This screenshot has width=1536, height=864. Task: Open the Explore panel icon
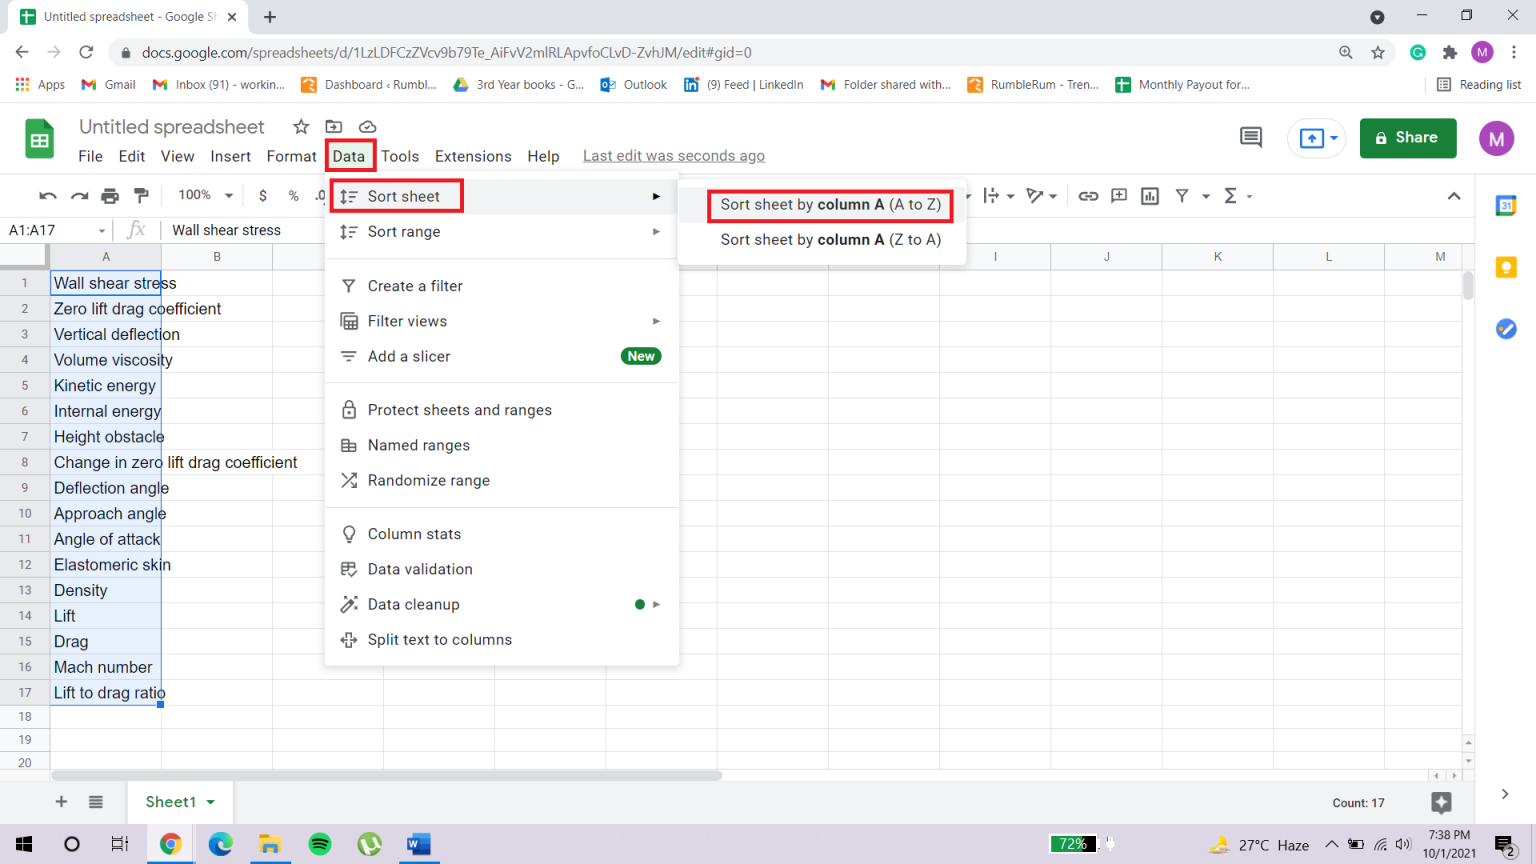1441,802
